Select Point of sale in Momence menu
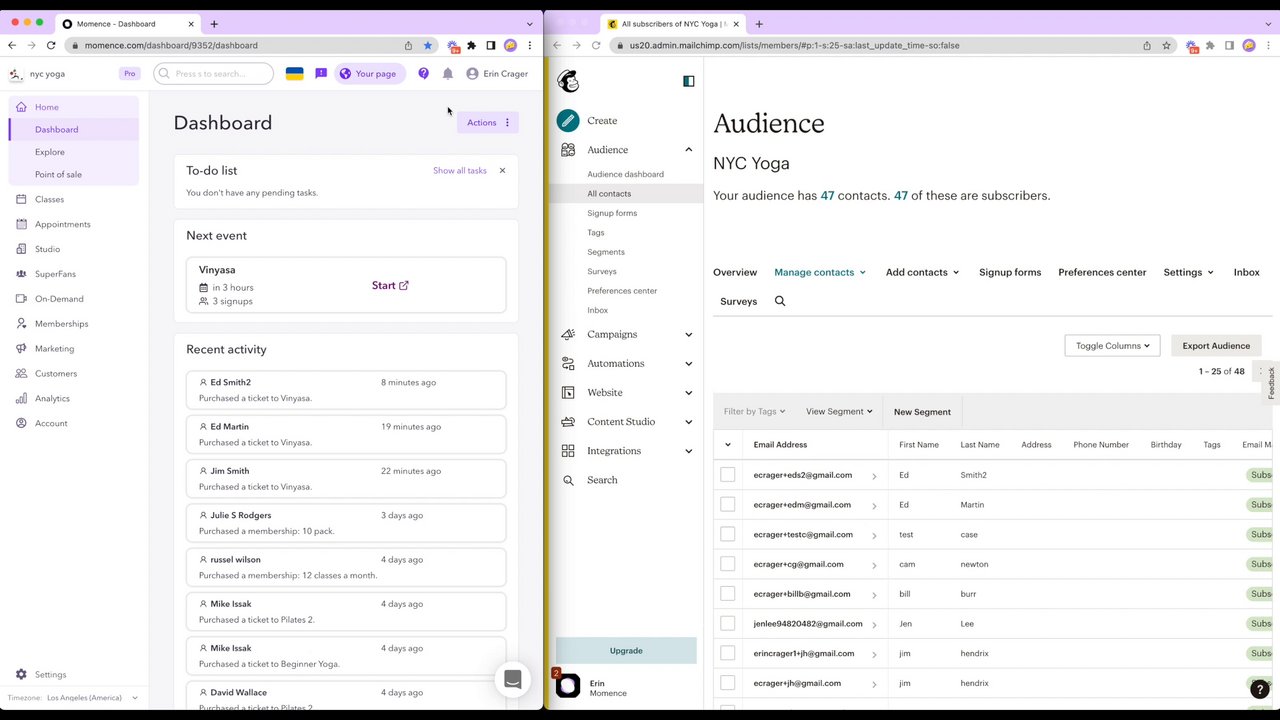The width and height of the screenshot is (1280, 720). 59,174
